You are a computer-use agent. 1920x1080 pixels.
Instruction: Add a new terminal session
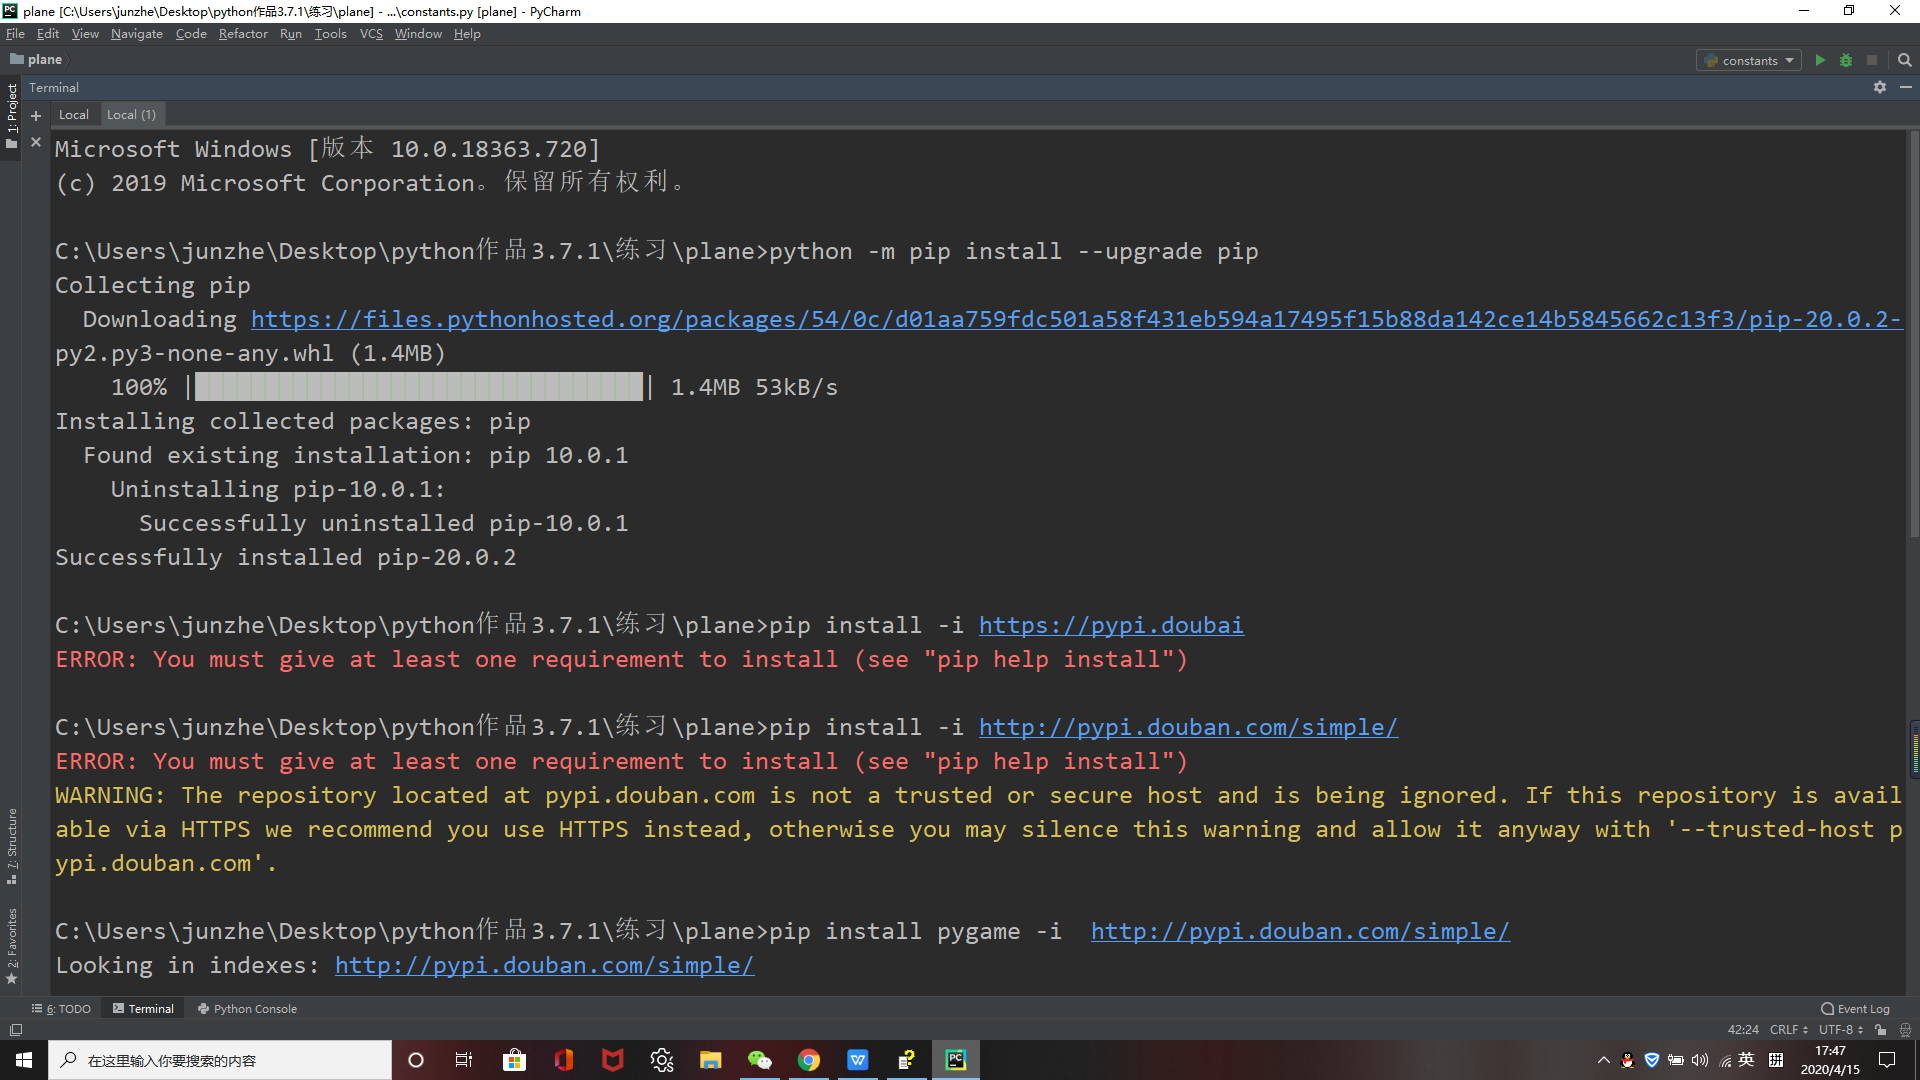(x=36, y=115)
